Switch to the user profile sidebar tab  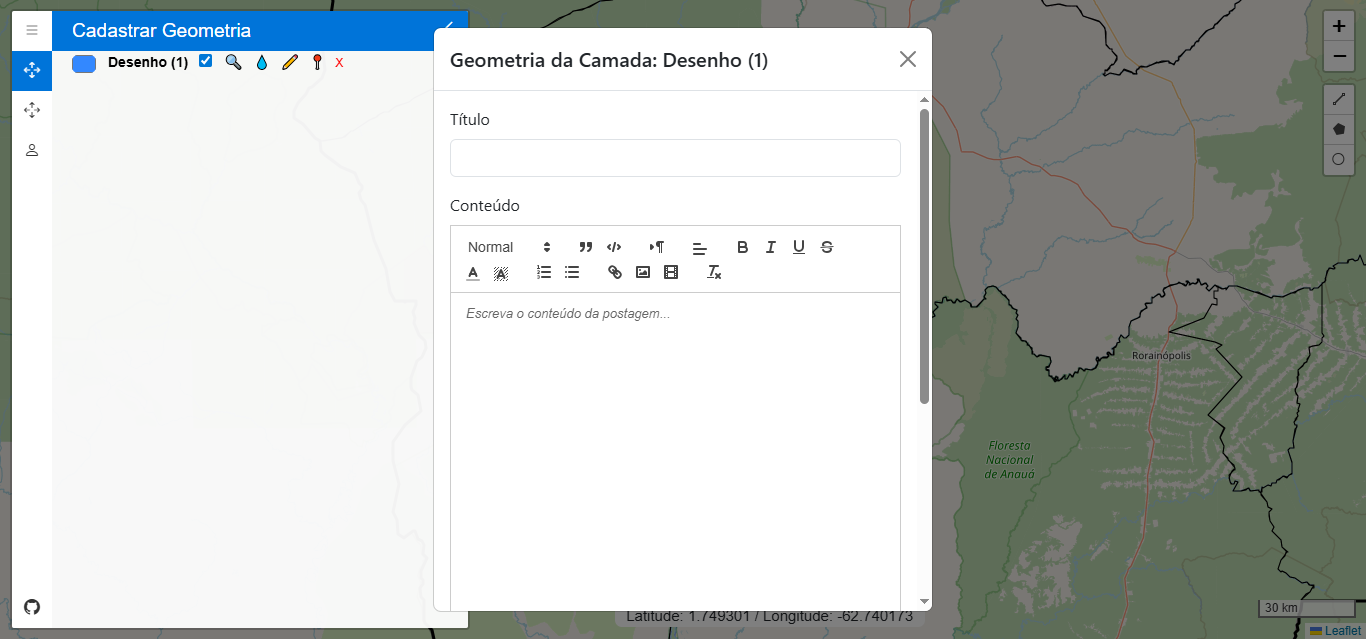pos(32,150)
